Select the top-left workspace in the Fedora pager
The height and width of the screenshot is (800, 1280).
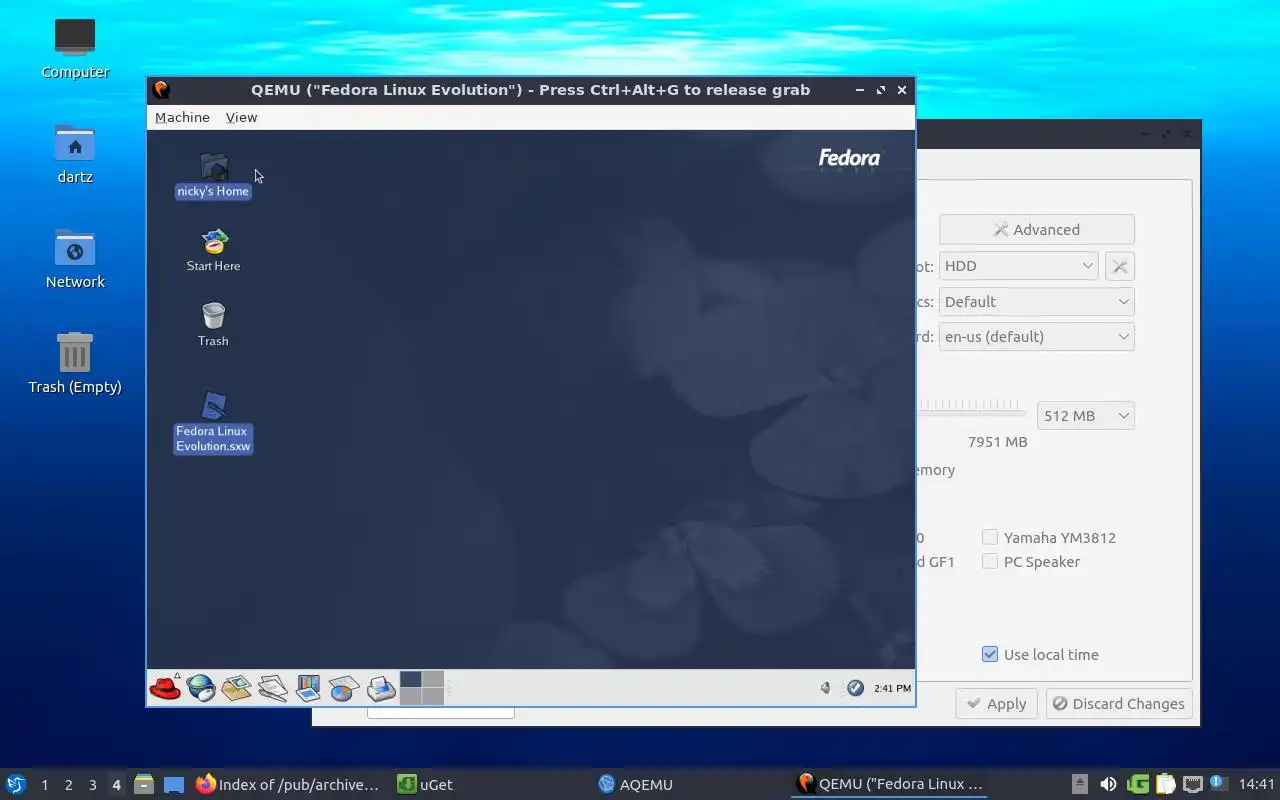410,679
